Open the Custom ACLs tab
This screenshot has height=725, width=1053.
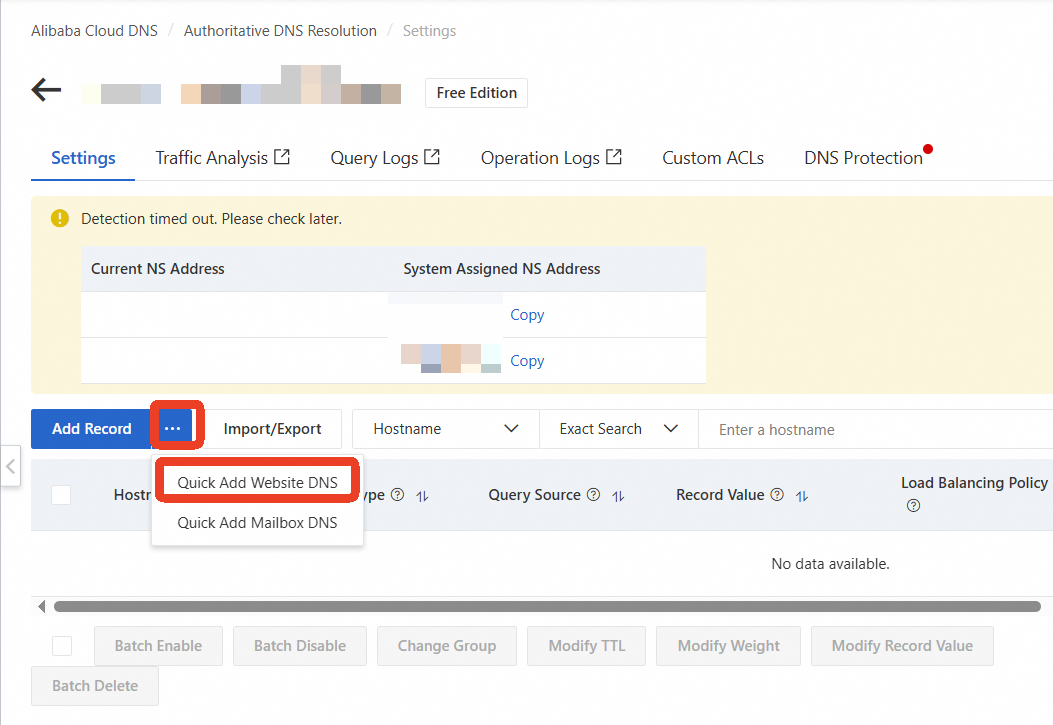[x=713, y=158]
